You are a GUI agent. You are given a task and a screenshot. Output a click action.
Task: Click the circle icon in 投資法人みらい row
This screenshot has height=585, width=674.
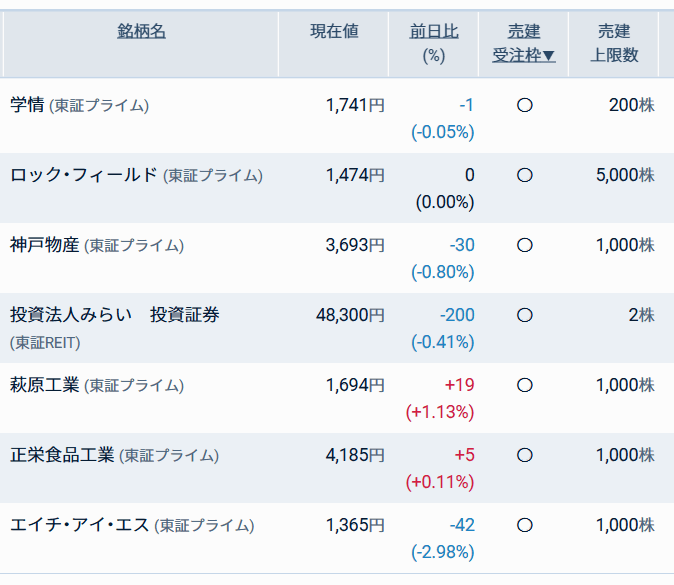tap(524, 315)
